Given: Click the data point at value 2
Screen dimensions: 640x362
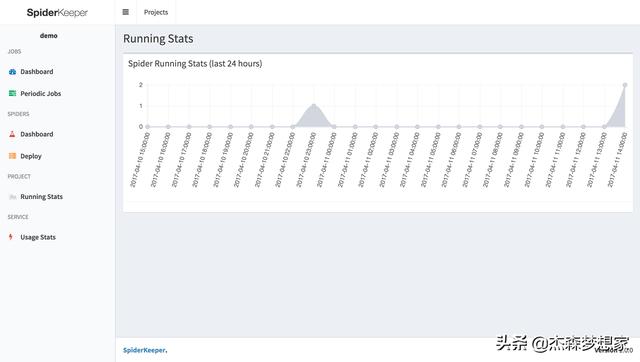Looking at the screenshot, I should (625, 85).
